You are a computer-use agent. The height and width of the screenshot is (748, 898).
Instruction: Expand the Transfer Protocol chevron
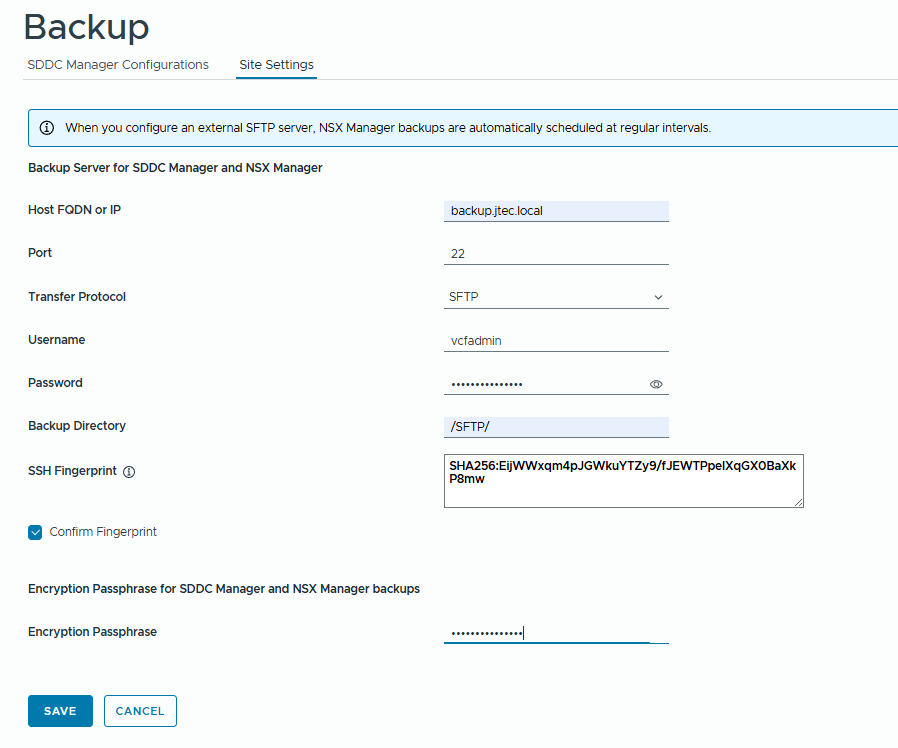click(659, 297)
